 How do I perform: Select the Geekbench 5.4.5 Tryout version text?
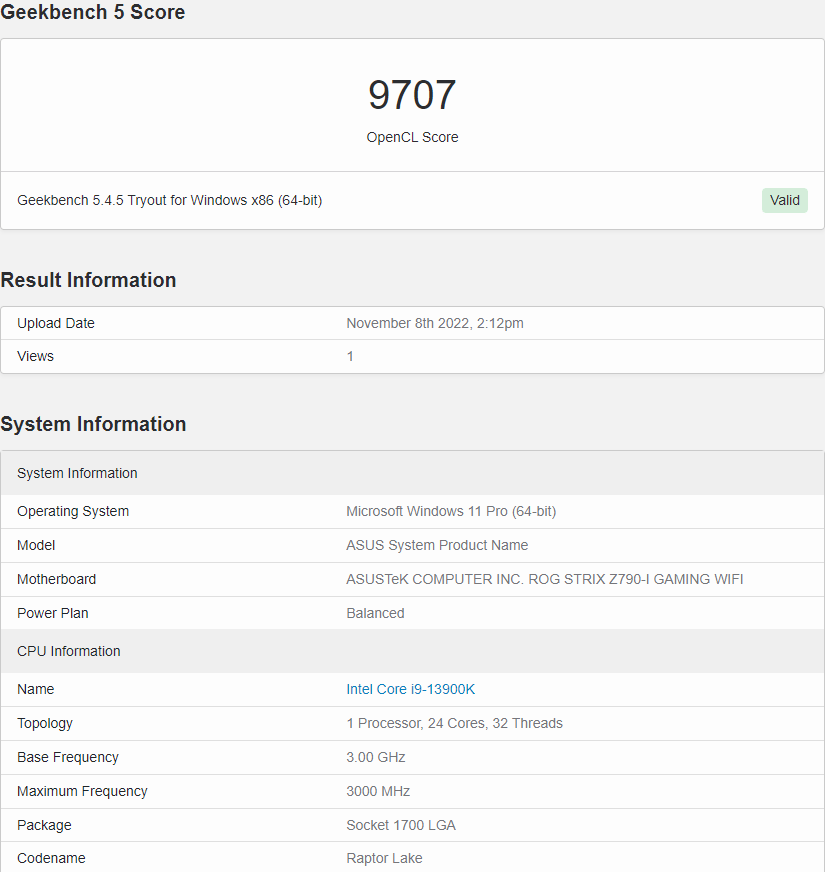(x=170, y=200)
